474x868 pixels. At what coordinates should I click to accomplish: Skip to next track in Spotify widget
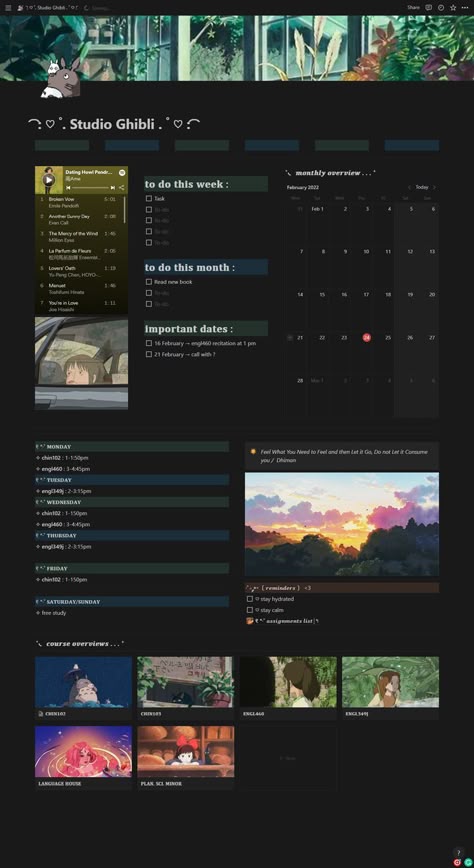point(112,188)
